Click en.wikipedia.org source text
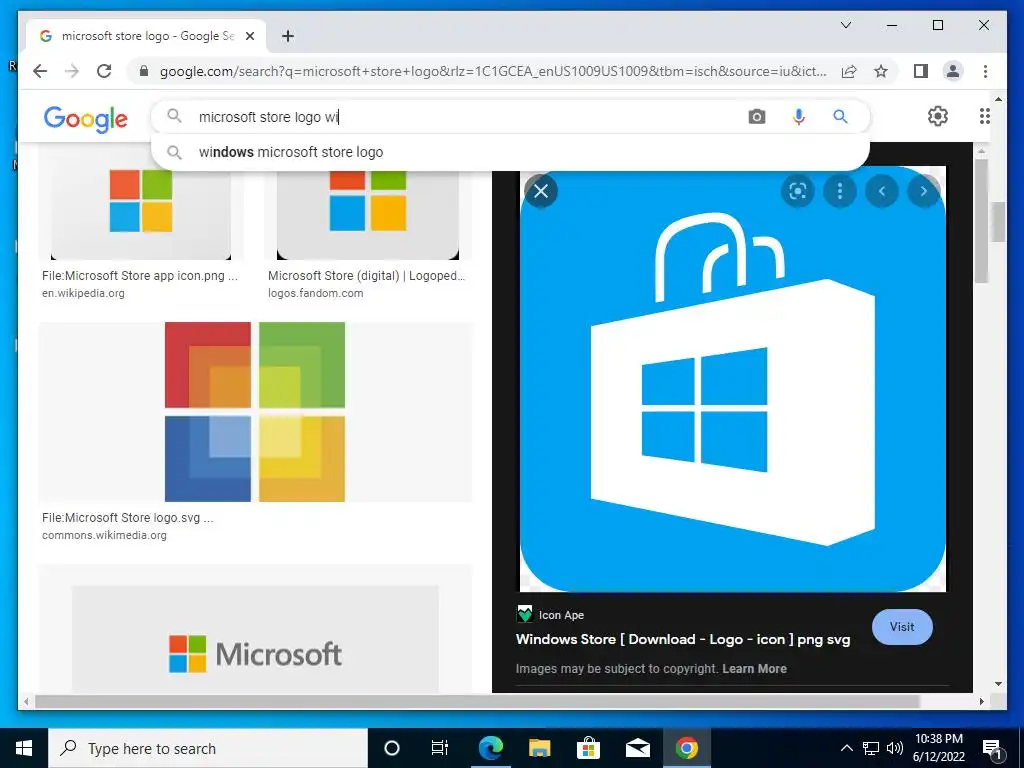The width and height of the screenshot is (1024, 768). (x=83, y=293)
